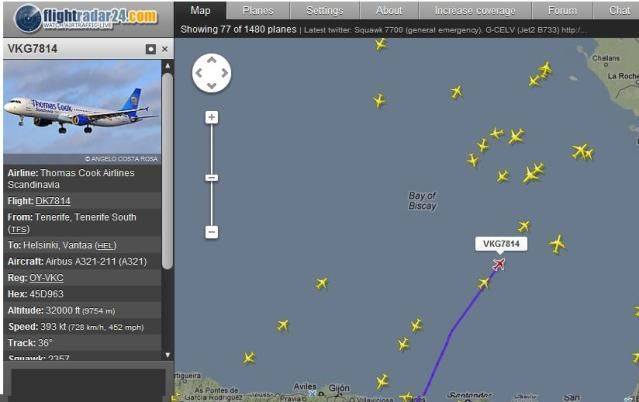Follow the DK7814 flight link

[x=53, y=201]
